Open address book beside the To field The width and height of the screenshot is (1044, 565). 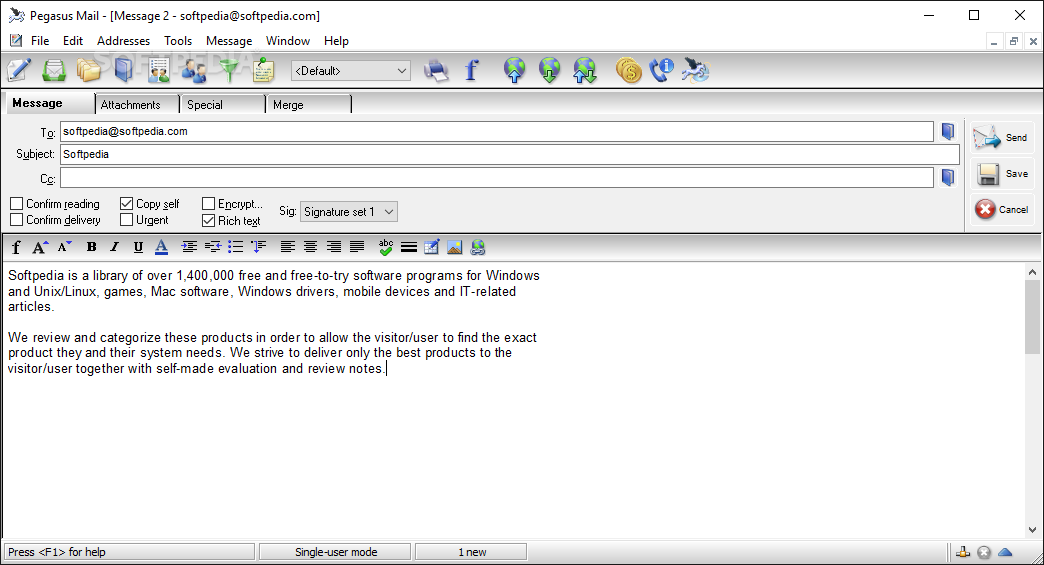948,131
